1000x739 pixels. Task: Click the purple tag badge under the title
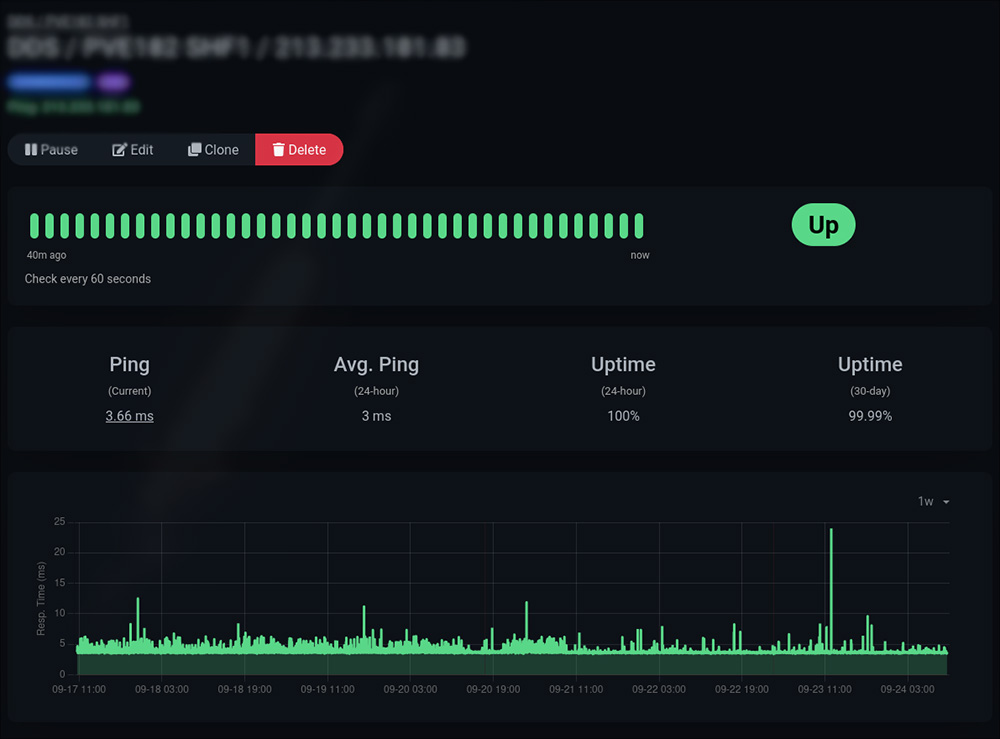click(112, 82)
